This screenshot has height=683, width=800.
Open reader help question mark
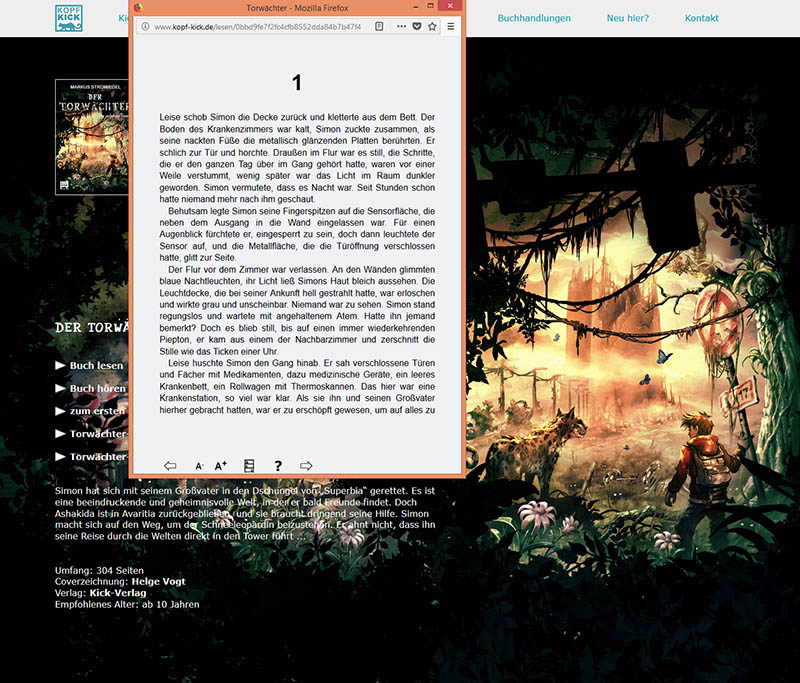click(278, 466)
